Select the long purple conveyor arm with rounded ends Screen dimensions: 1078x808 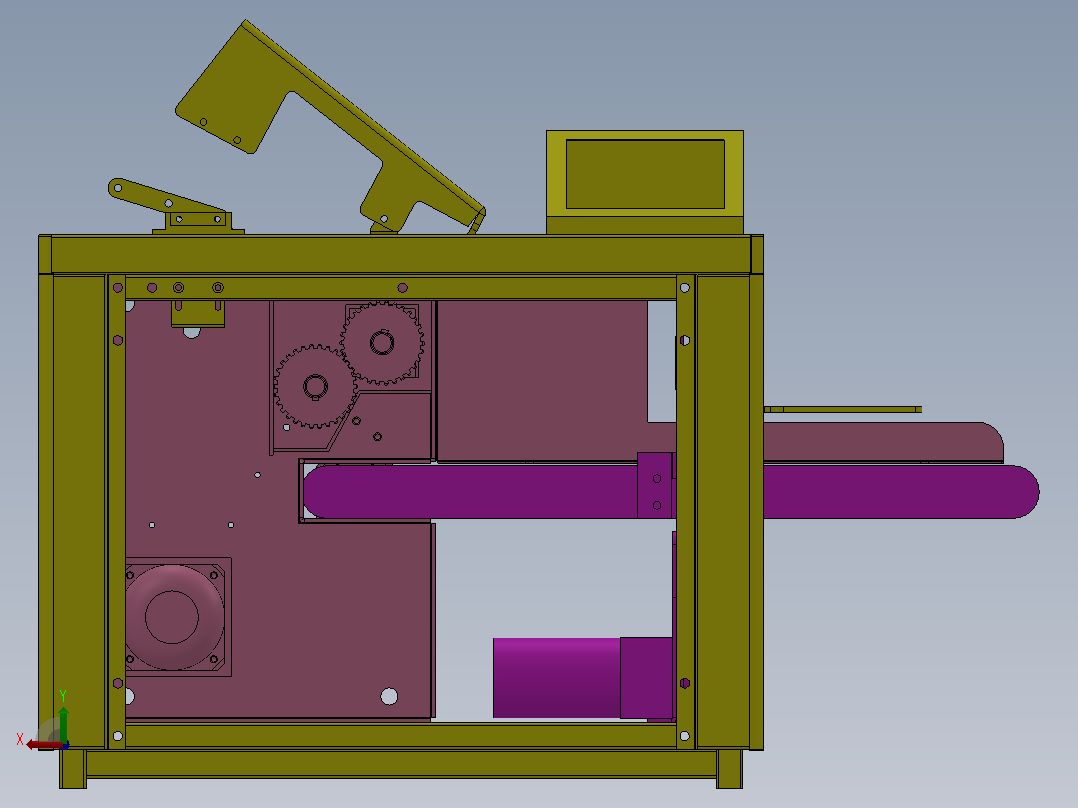pyautogui.click(x=671, y=492)
